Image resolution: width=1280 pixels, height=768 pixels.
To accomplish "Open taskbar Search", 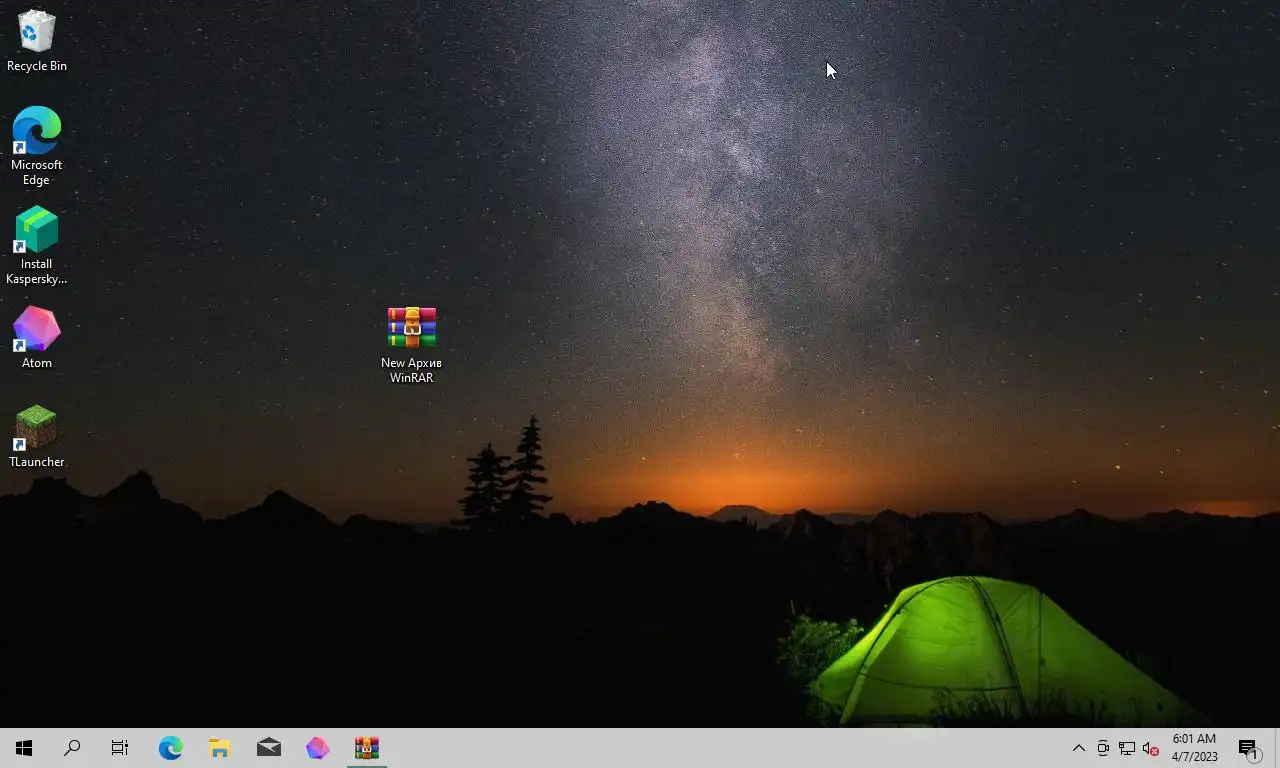I will click(72, 748).
